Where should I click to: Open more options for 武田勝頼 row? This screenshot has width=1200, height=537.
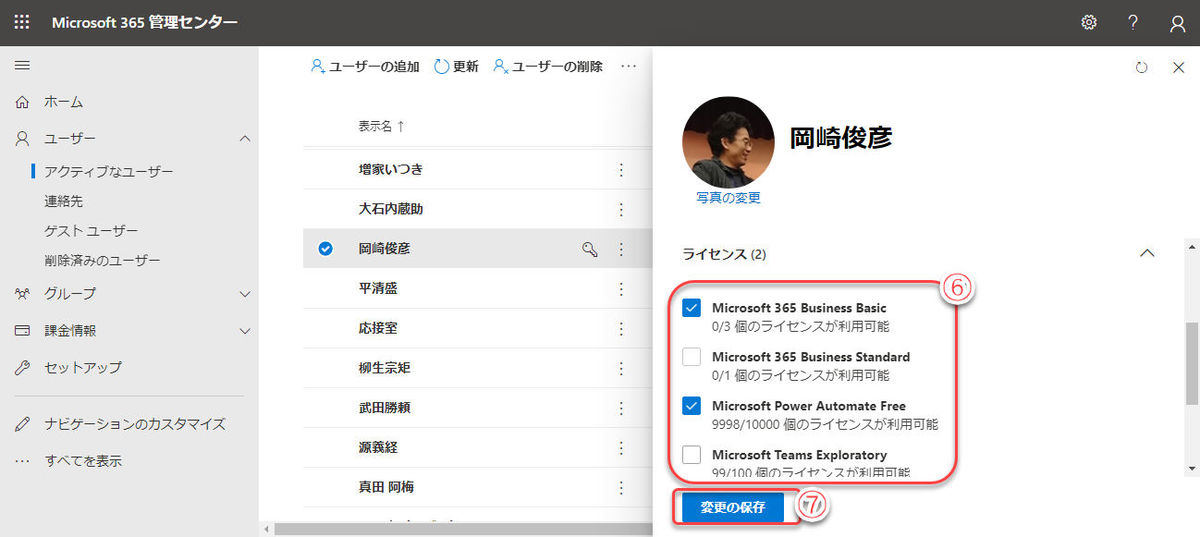621,407
